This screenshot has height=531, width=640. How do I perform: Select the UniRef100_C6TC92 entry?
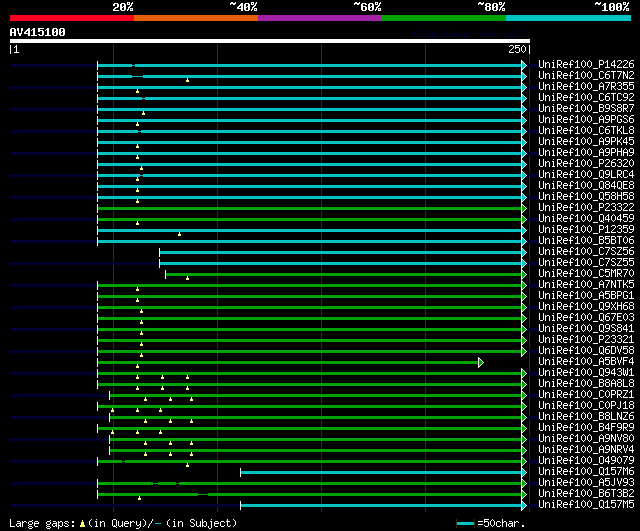pos(586,98)
